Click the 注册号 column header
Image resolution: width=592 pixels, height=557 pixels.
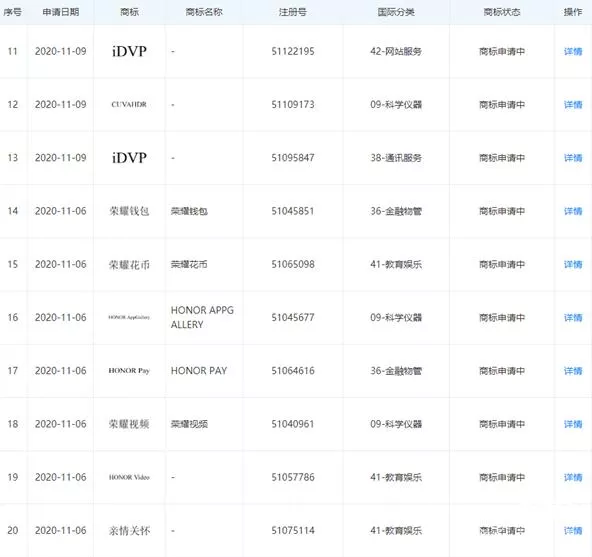293,12
